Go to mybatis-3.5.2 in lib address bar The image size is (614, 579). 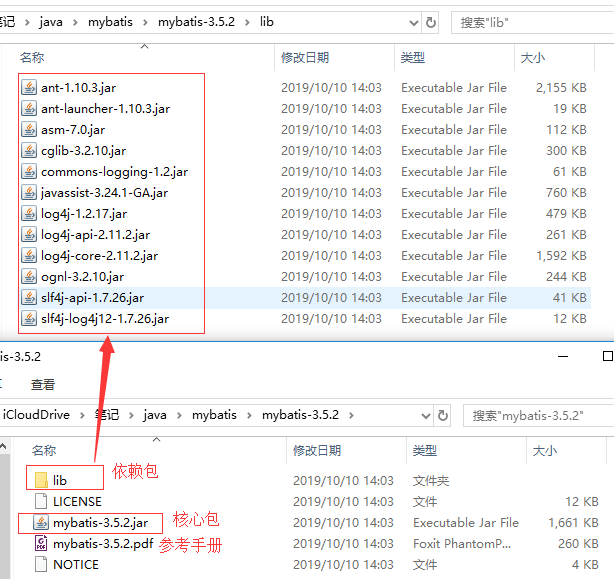click(197, 22)
